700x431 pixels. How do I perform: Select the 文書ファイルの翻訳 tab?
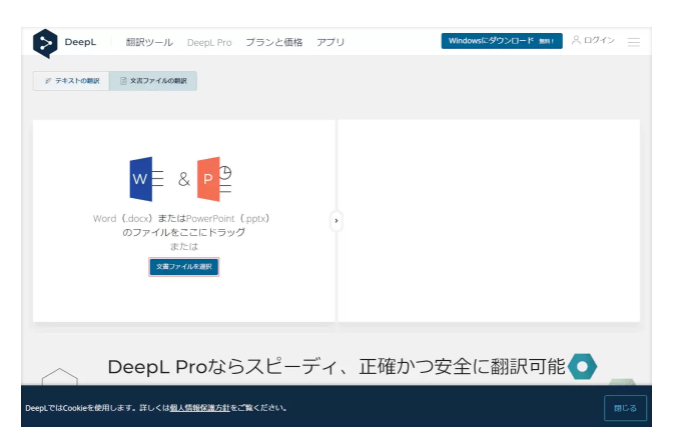(x=153, y=81)
